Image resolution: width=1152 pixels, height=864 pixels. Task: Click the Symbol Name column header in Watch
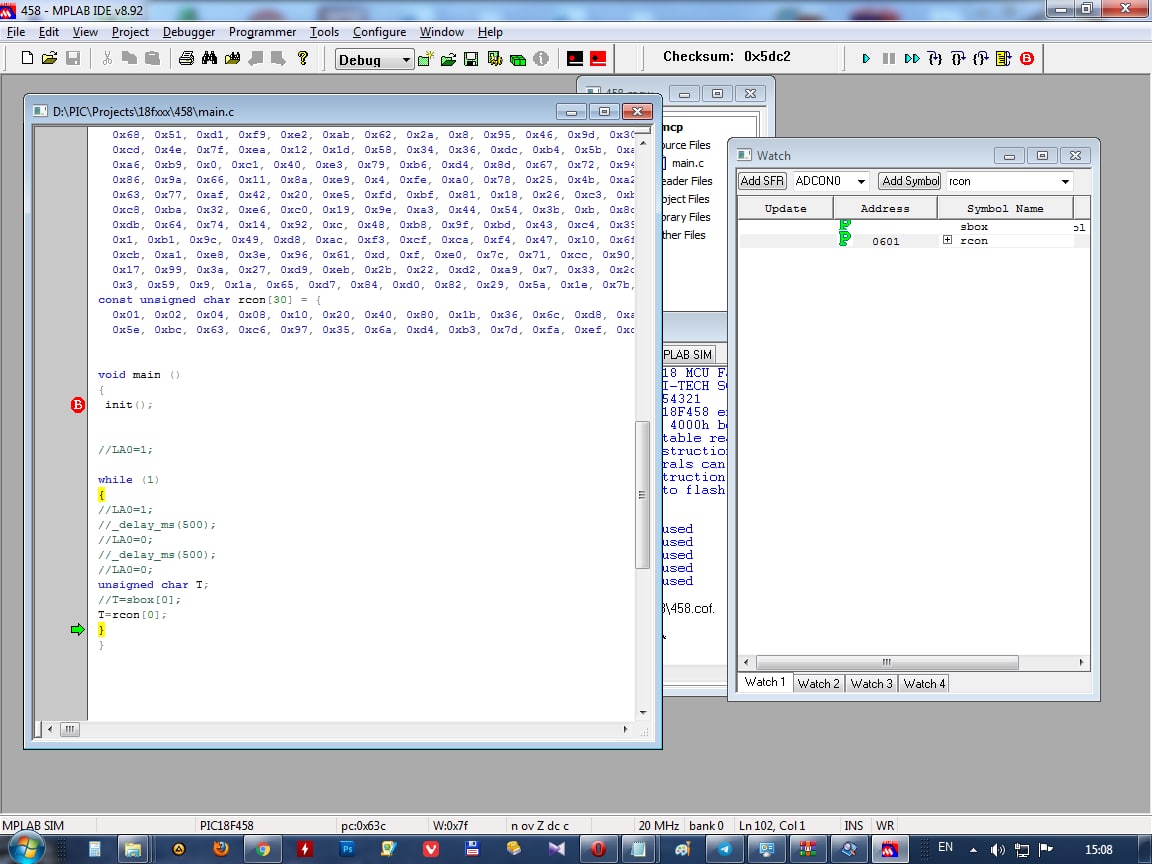pyautogui.click(x=1005, y=209)
